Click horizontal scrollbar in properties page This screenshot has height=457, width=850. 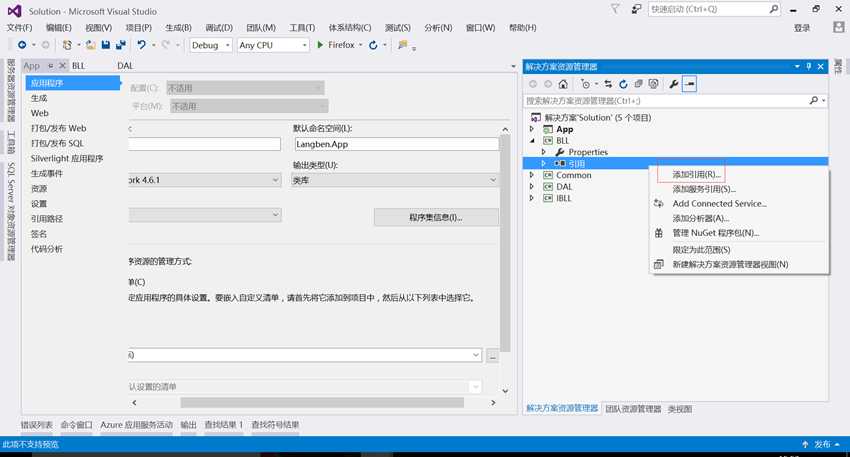pos(322,403)
